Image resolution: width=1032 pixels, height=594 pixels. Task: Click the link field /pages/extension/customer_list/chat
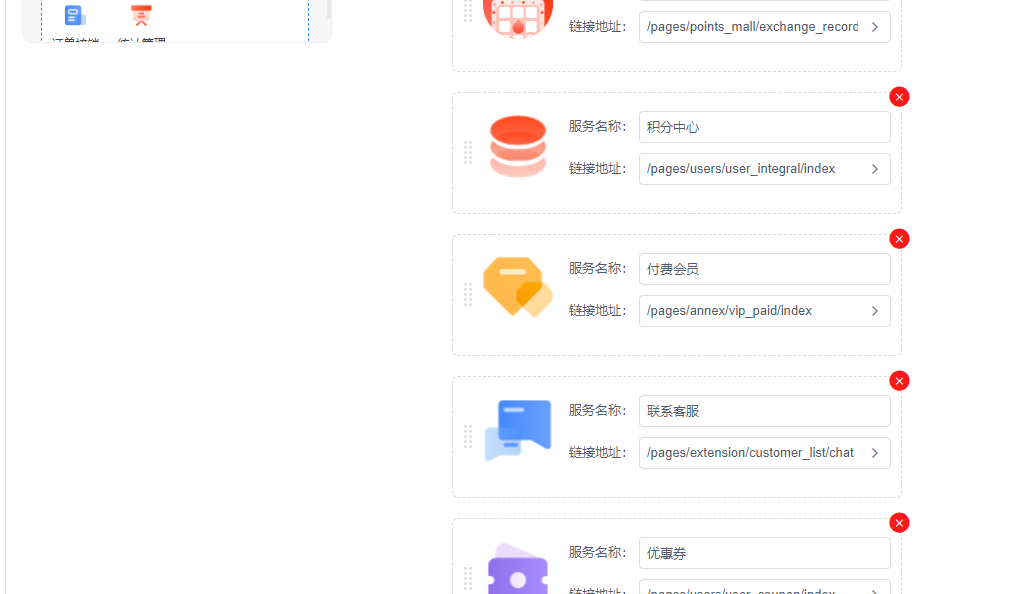764,453
